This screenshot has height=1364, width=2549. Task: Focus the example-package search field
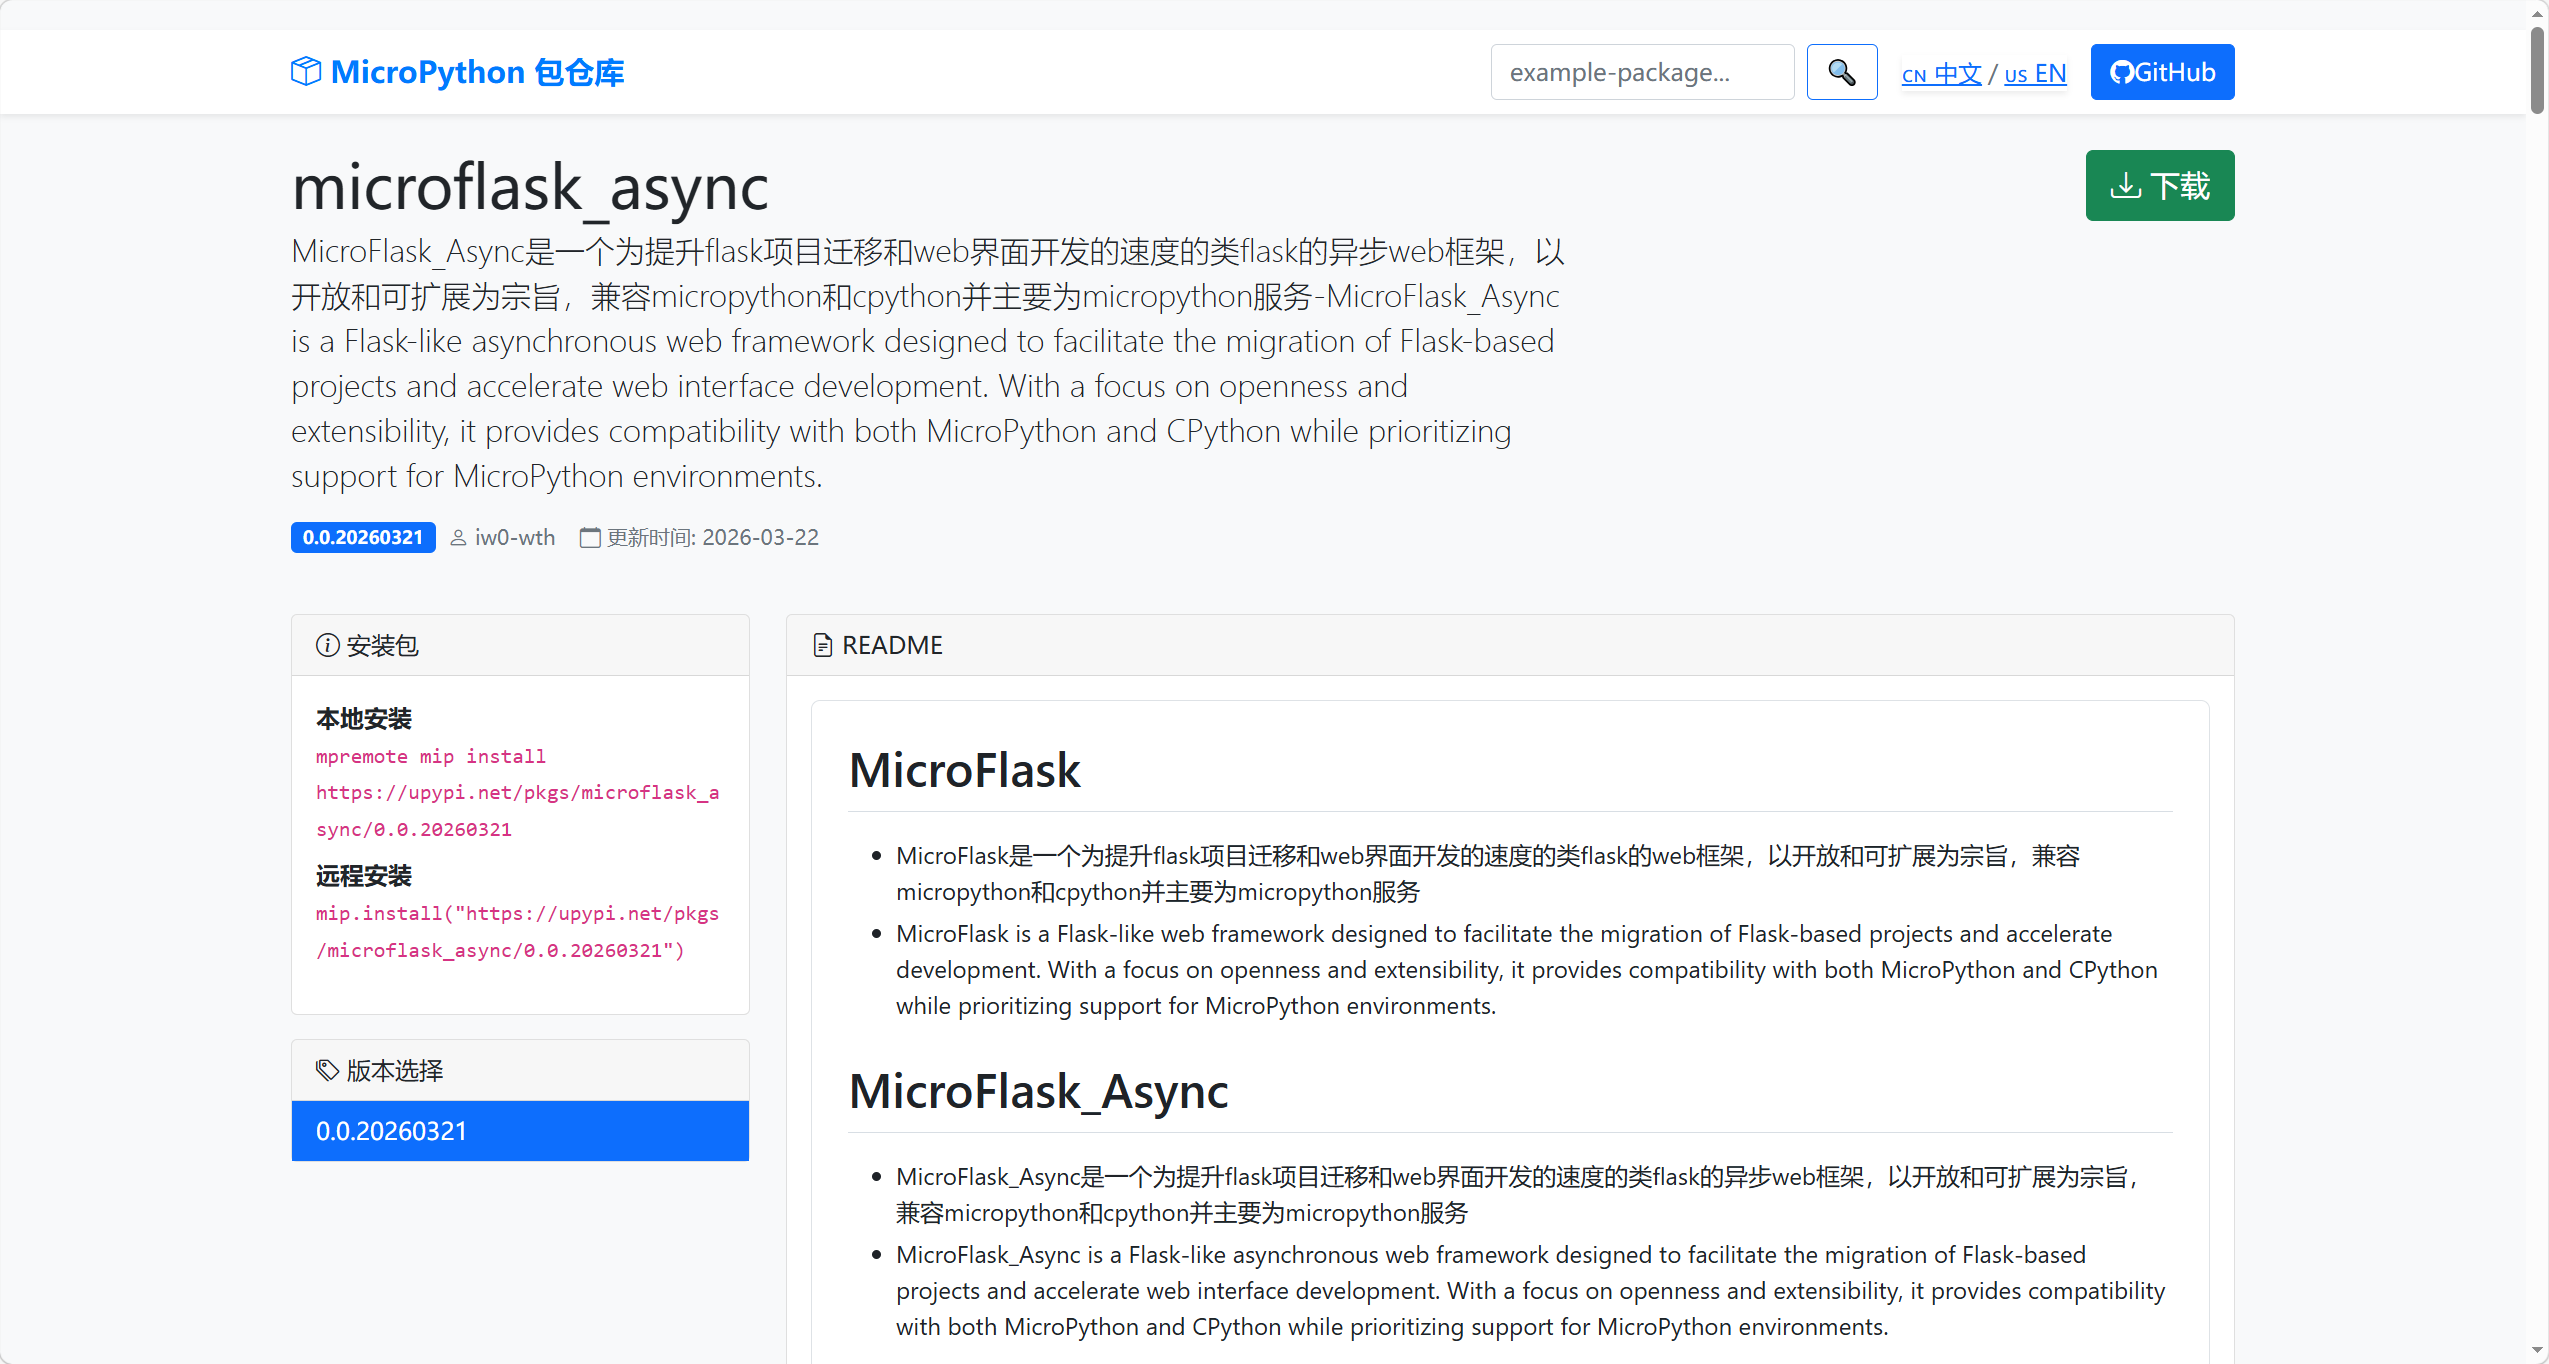(x=1642, y=72)
